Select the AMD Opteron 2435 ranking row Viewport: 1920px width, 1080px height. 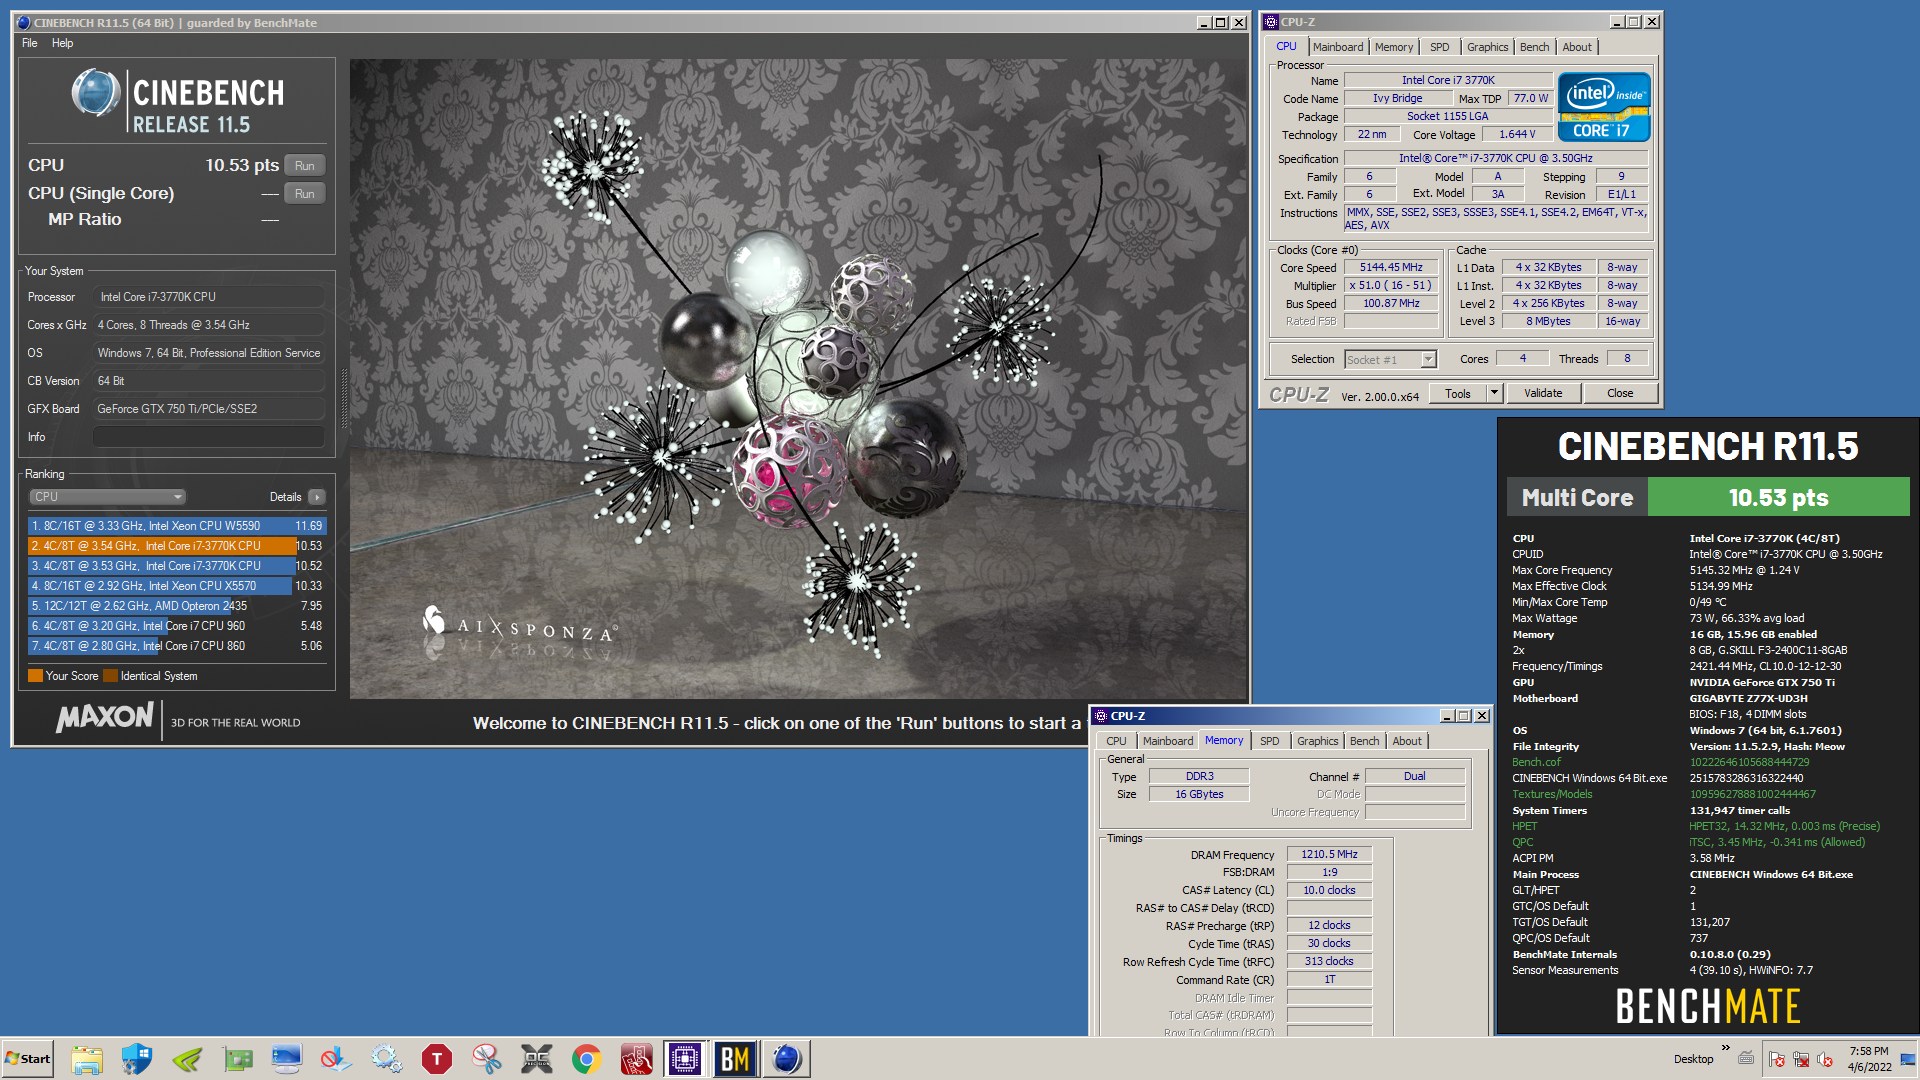[x=177, y=606]
